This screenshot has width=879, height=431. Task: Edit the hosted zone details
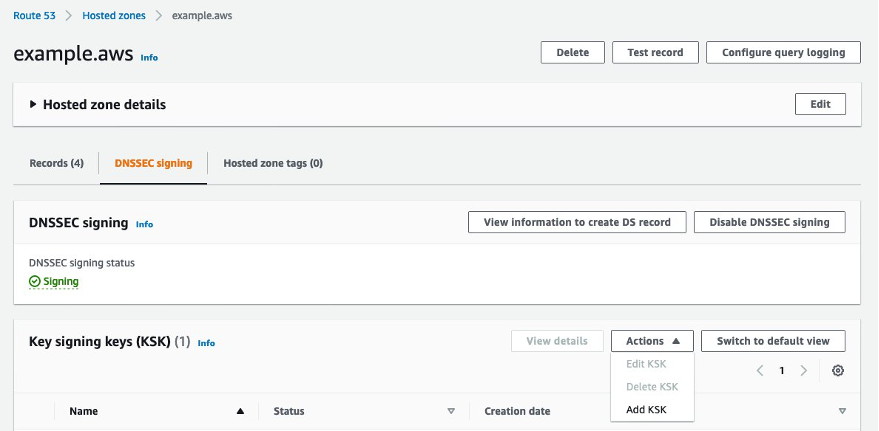[820, 104]
